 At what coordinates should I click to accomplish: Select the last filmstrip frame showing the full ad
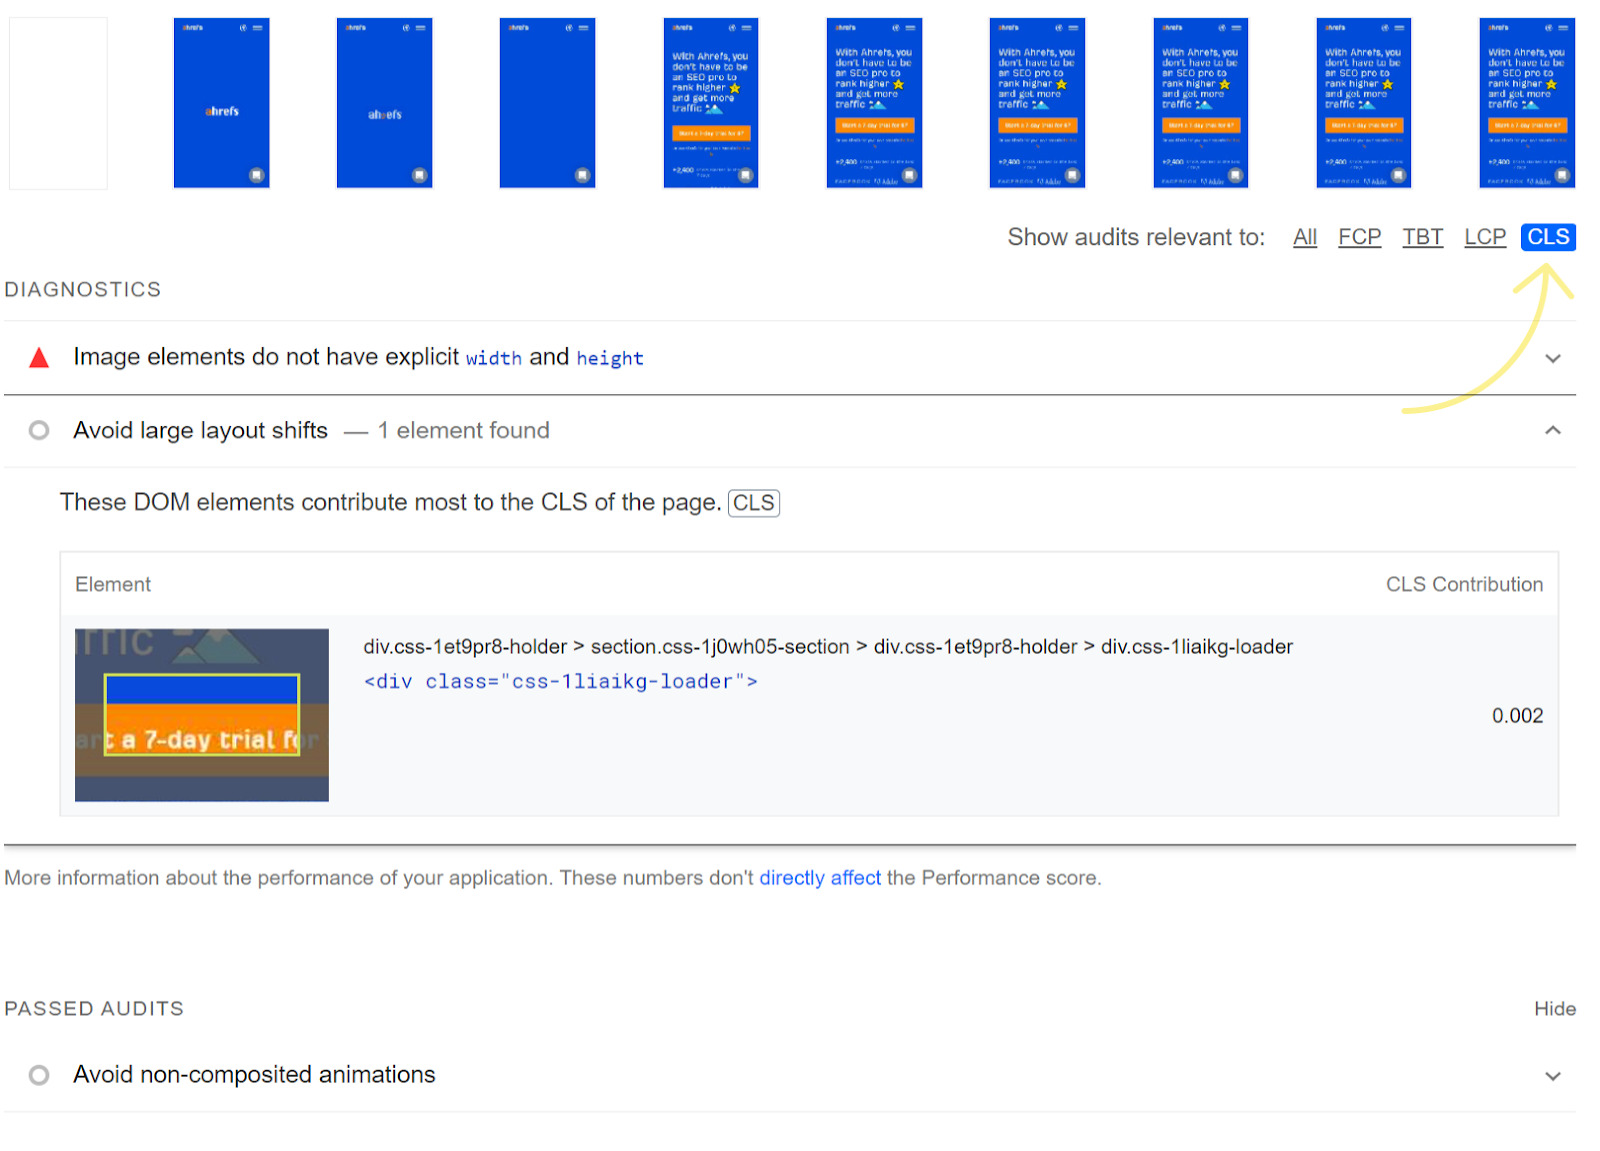(x=1526, y=102)
